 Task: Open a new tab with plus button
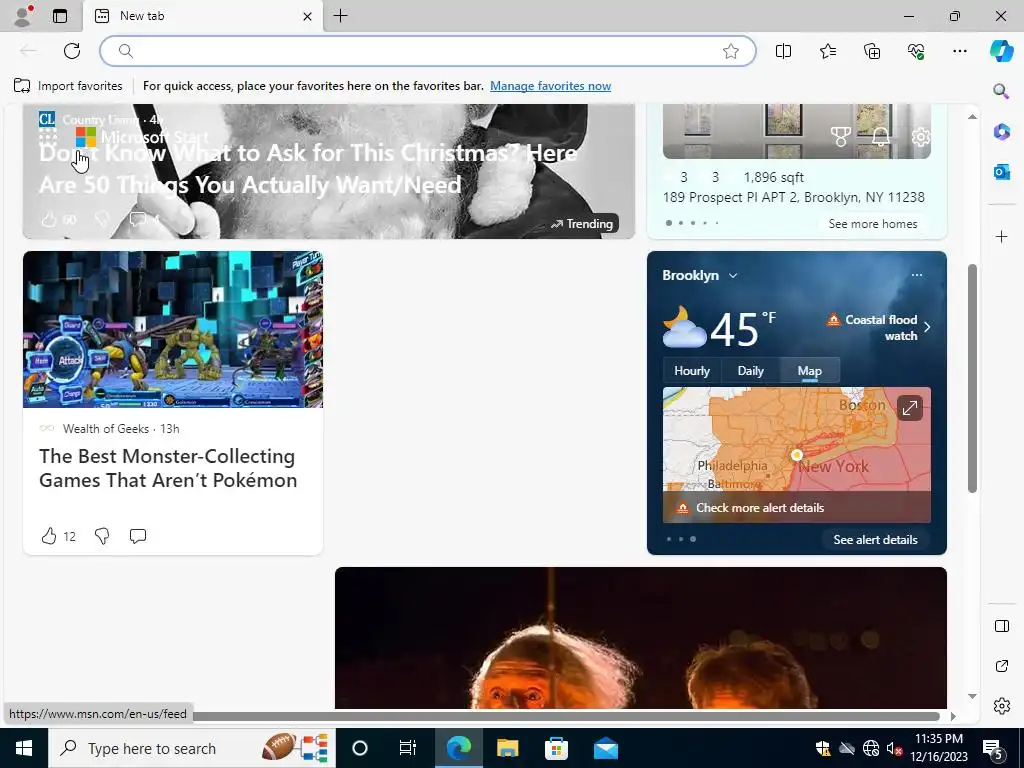(340, 16)
